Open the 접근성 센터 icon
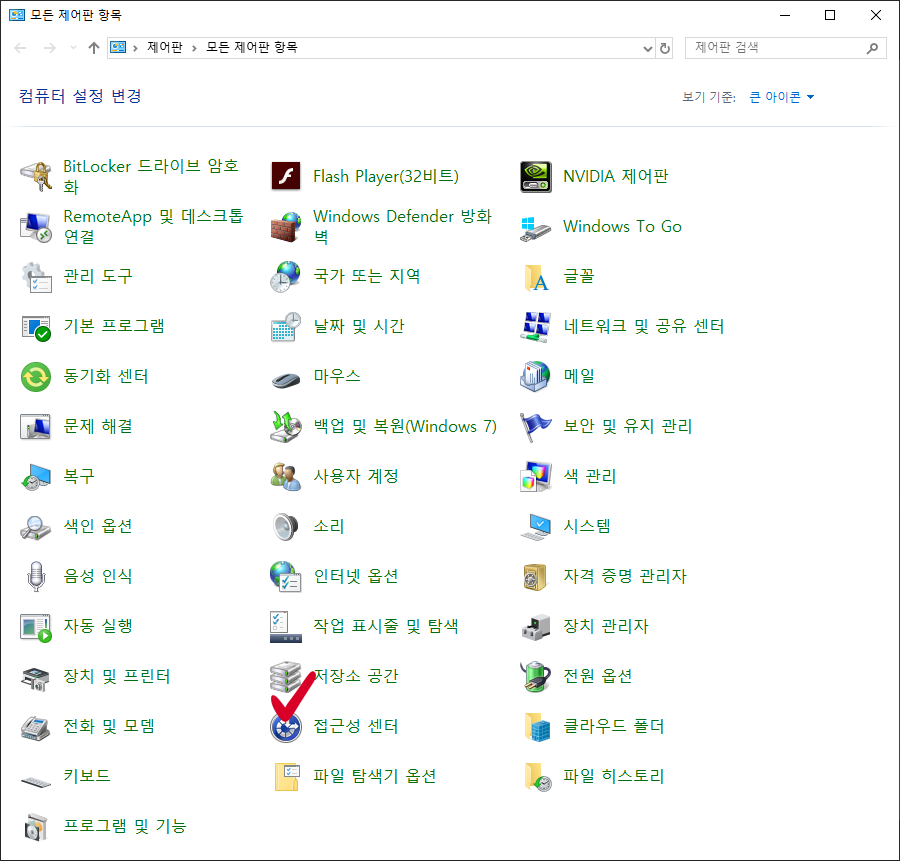 (285, 727)
